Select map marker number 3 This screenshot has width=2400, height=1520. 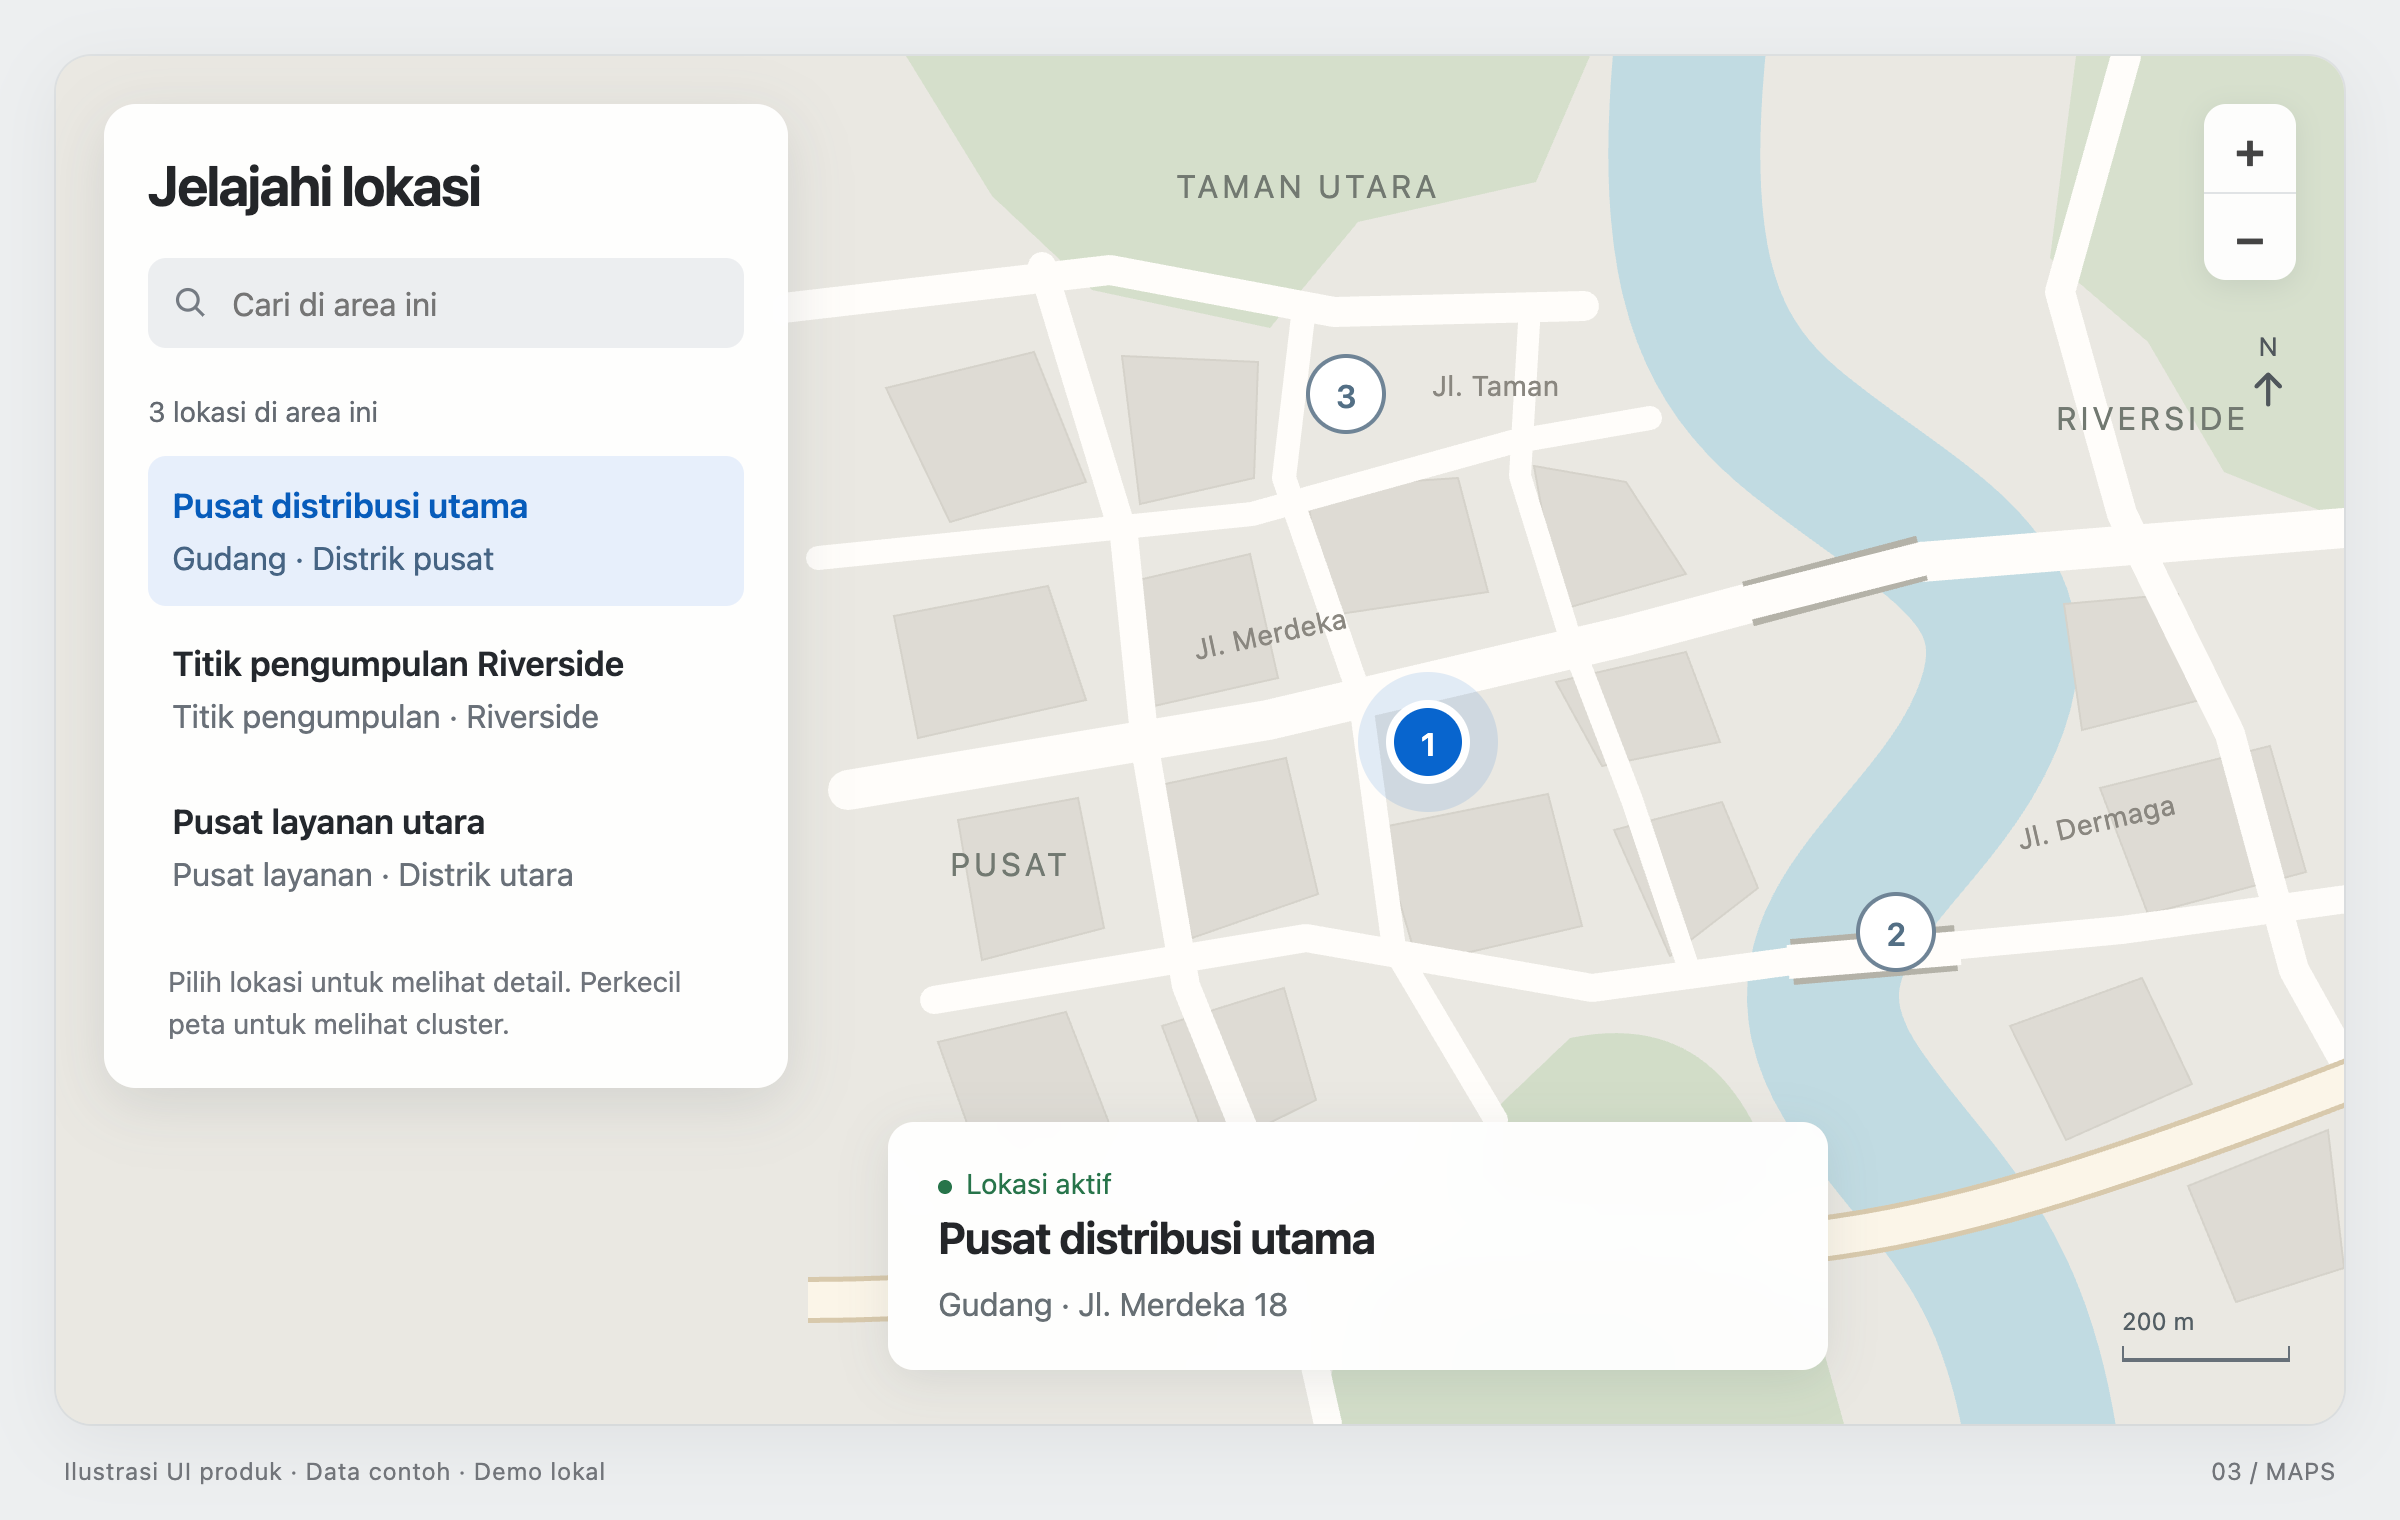tap(1345, 395)
